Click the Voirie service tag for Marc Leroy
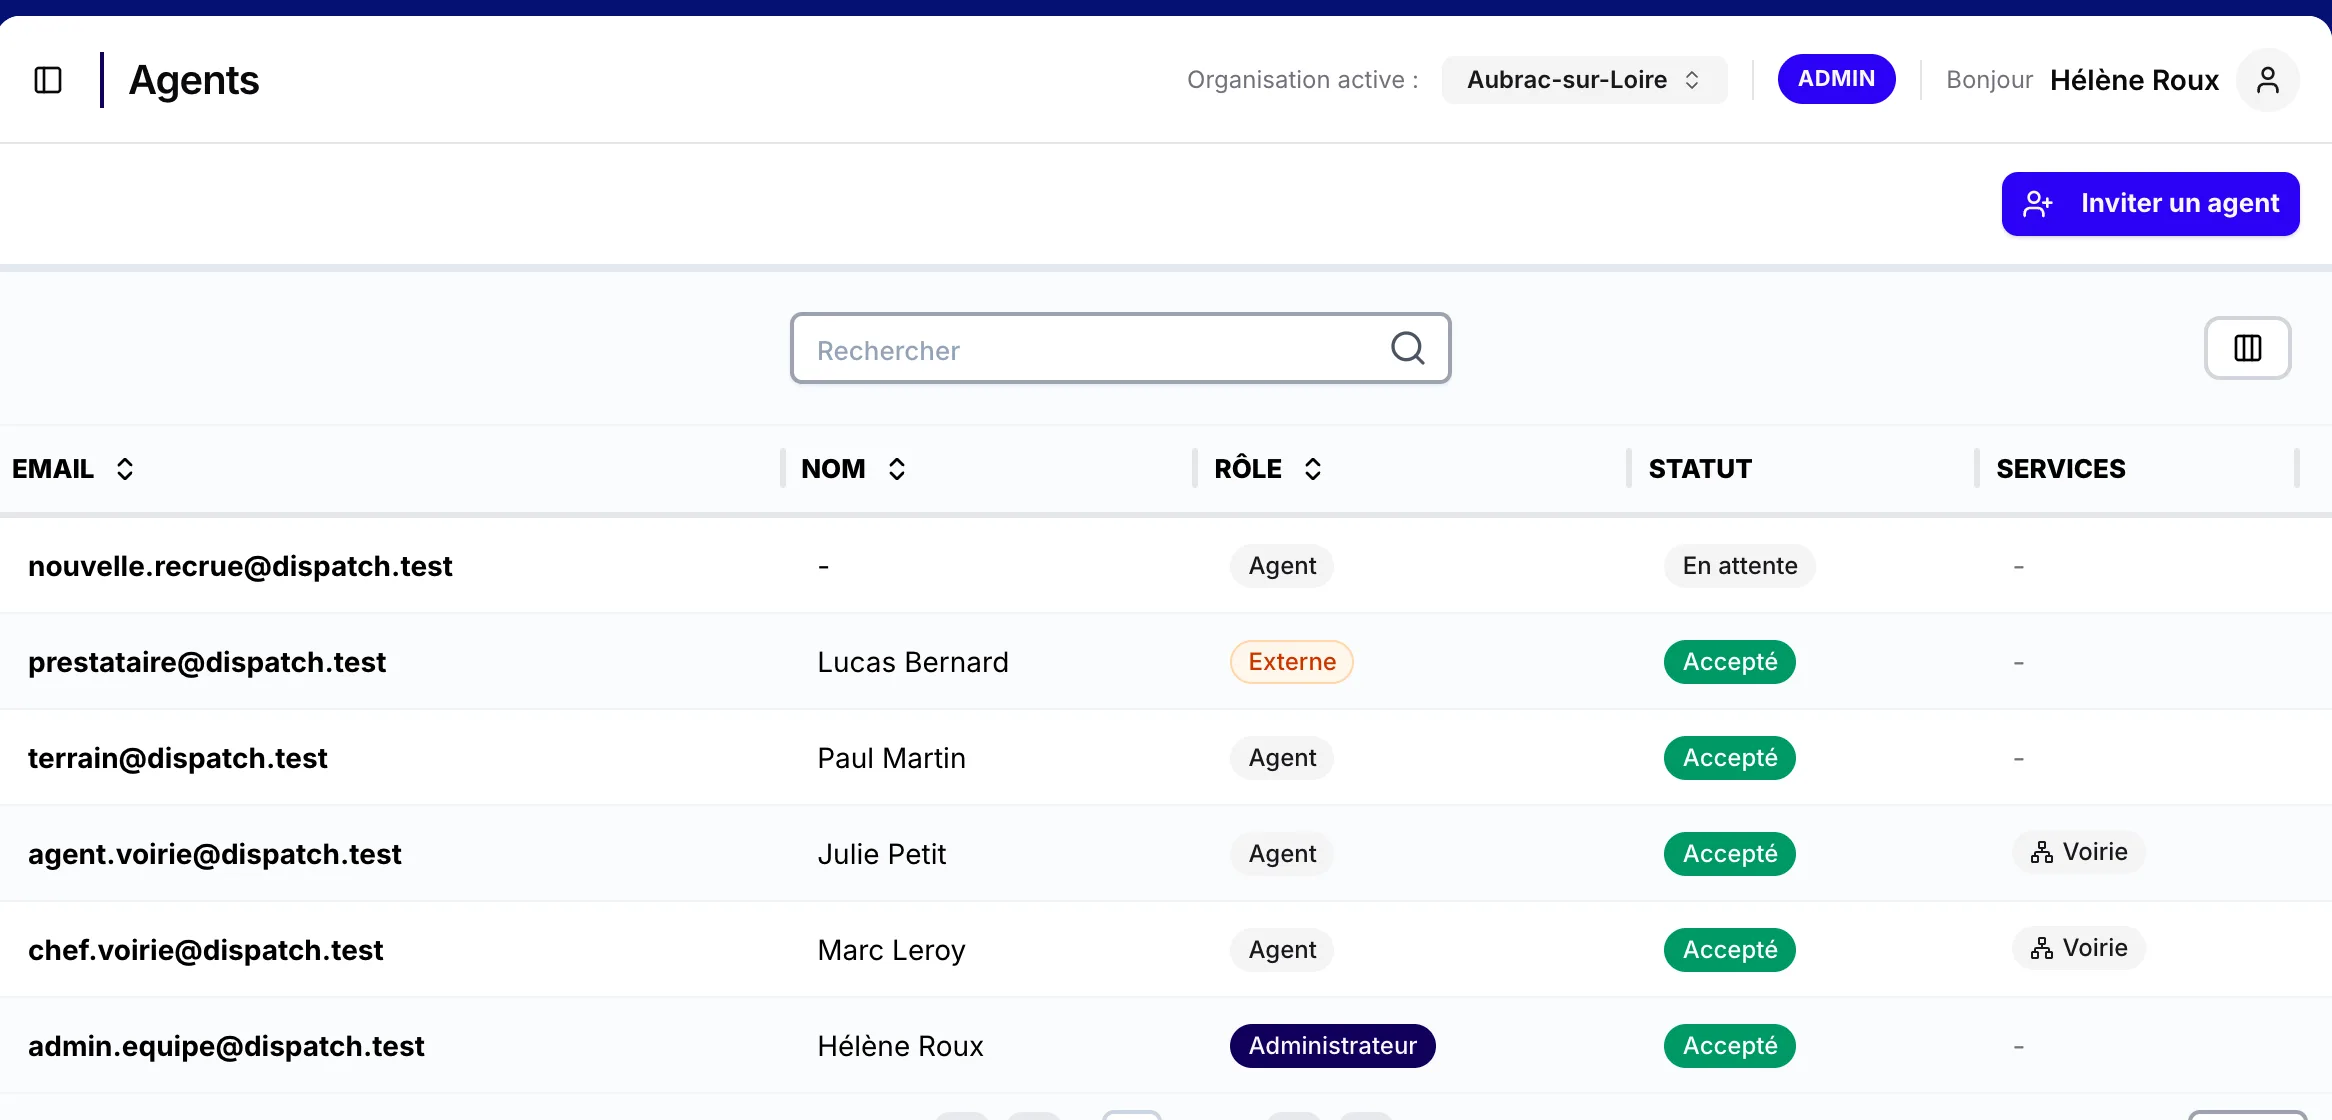The width and height of the screenshot is (2332, 1120). click(2079, 948)
